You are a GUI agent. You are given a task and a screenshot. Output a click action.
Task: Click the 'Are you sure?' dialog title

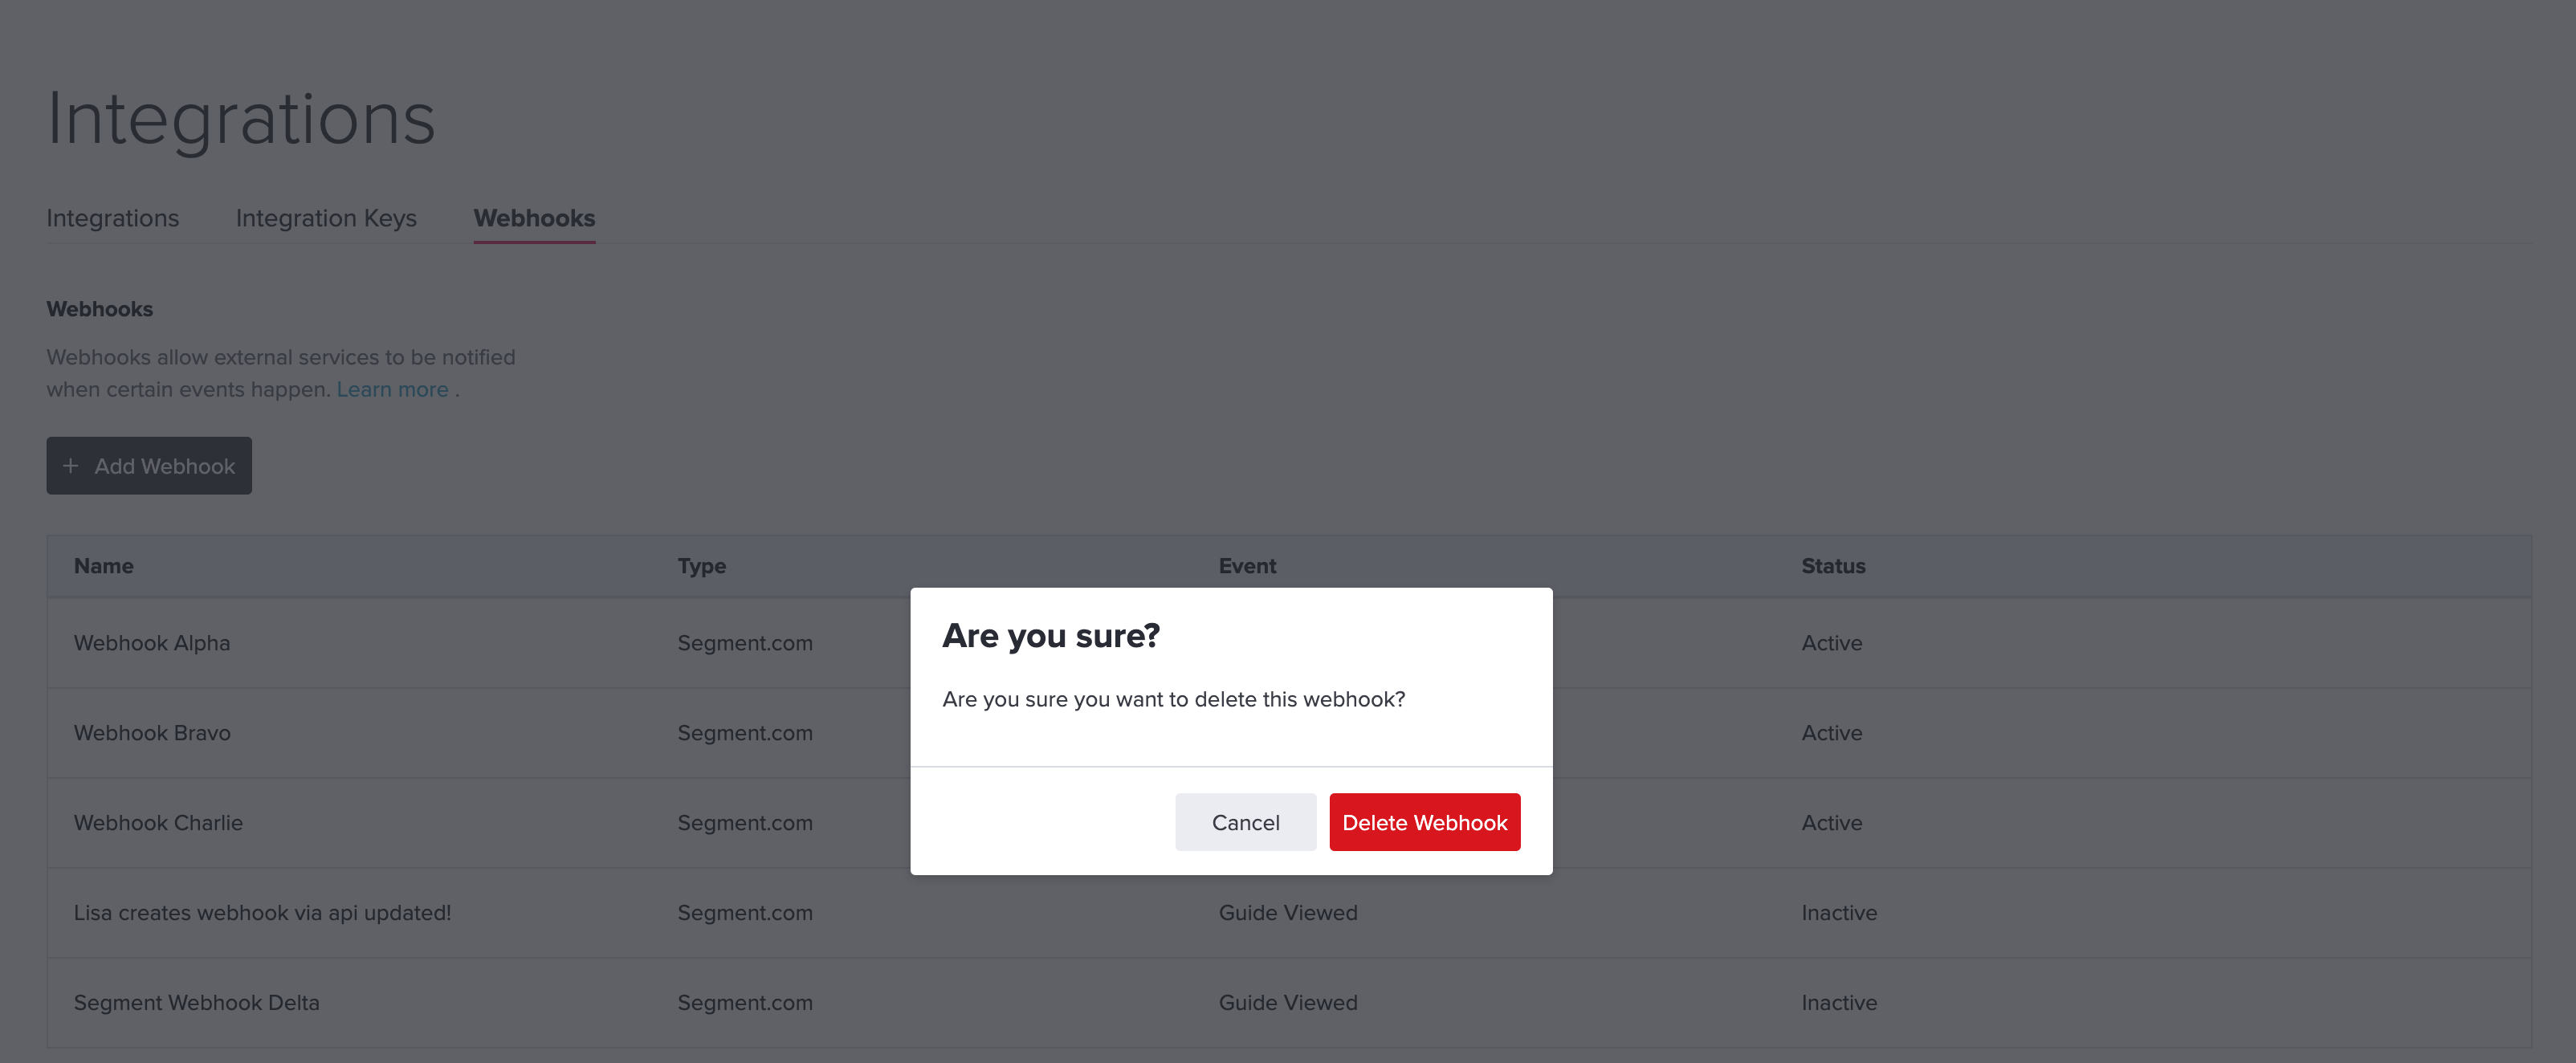click(x=1051, y=636)
